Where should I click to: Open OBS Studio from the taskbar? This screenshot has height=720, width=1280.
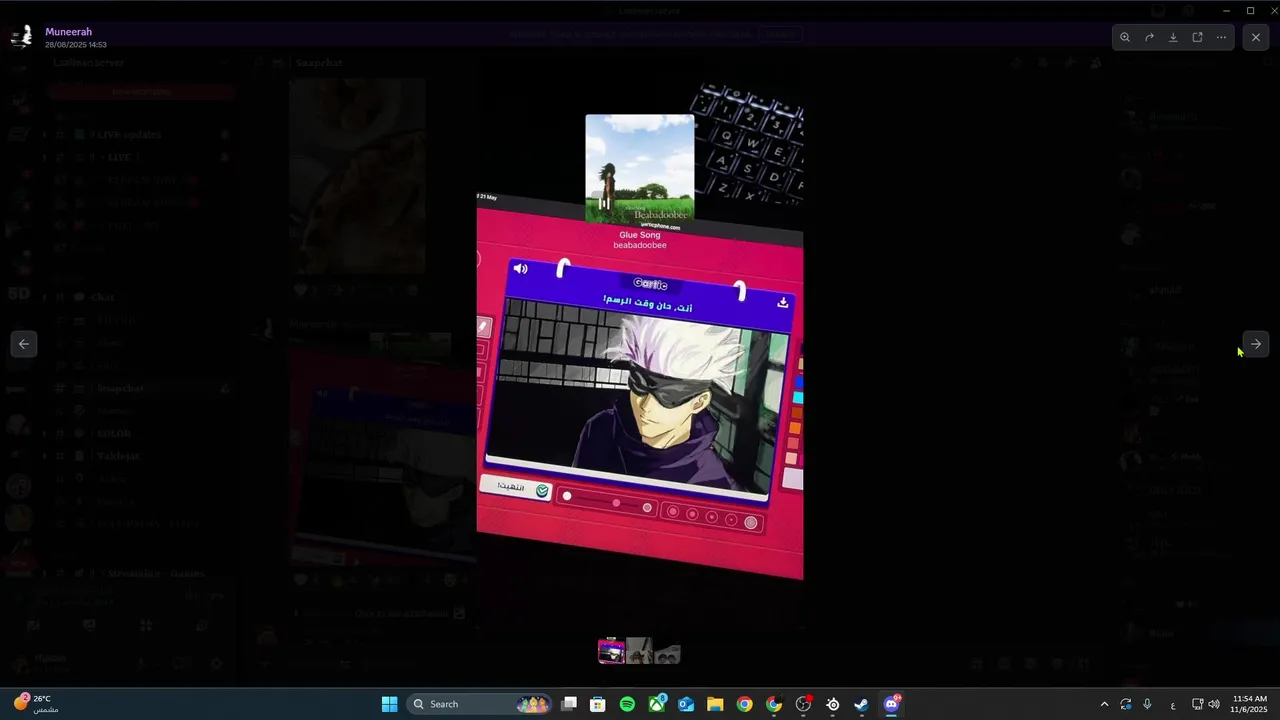coord(803,704)
